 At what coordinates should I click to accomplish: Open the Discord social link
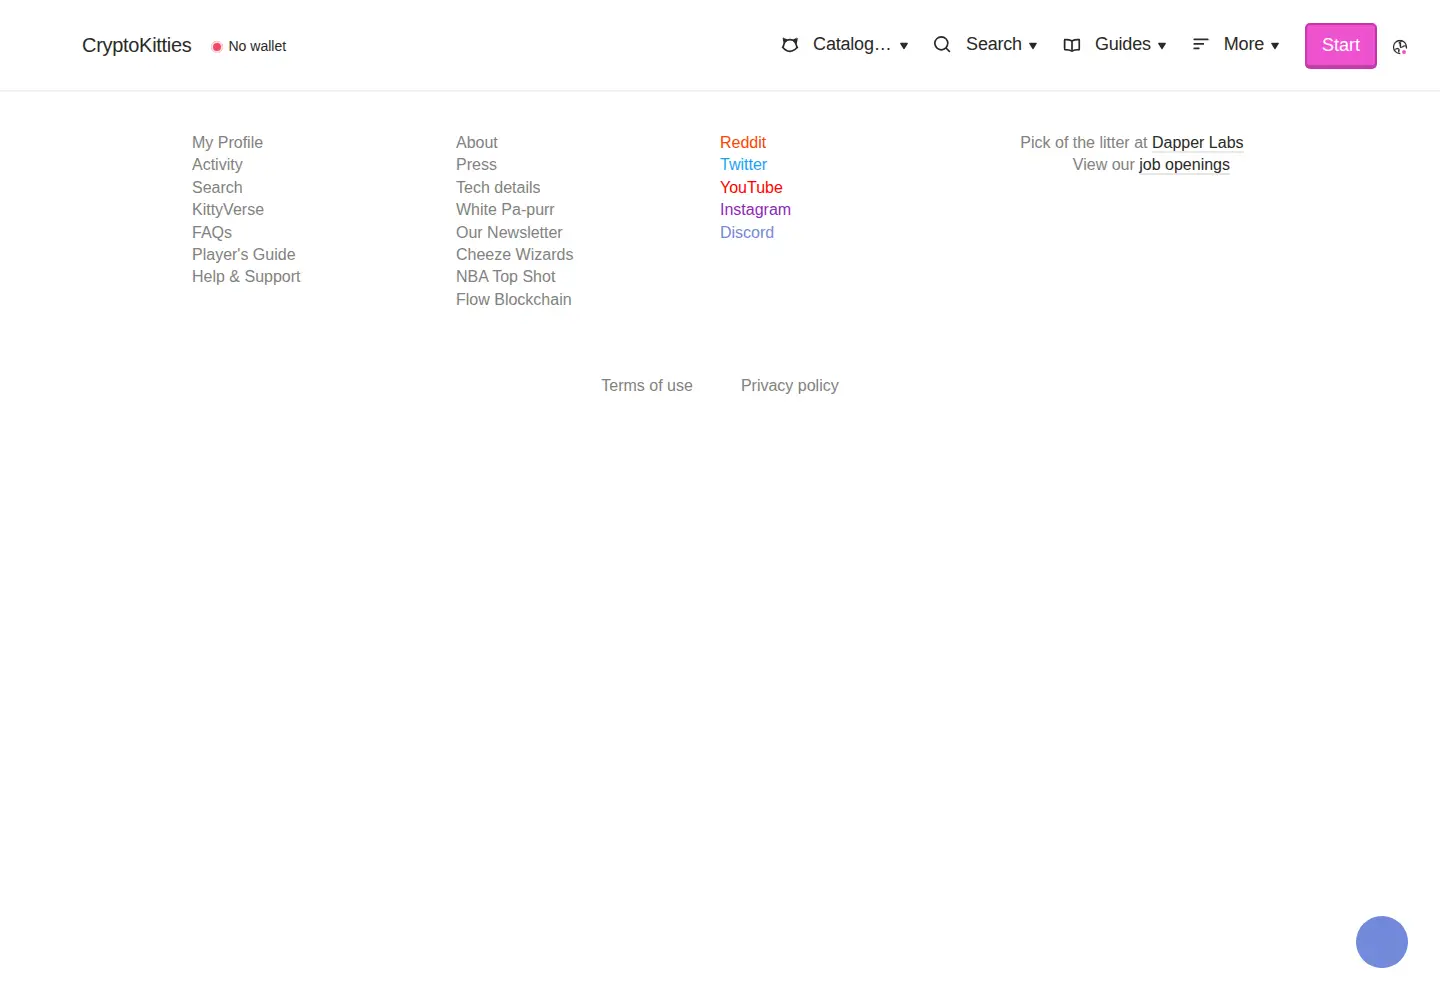point(747,232)
